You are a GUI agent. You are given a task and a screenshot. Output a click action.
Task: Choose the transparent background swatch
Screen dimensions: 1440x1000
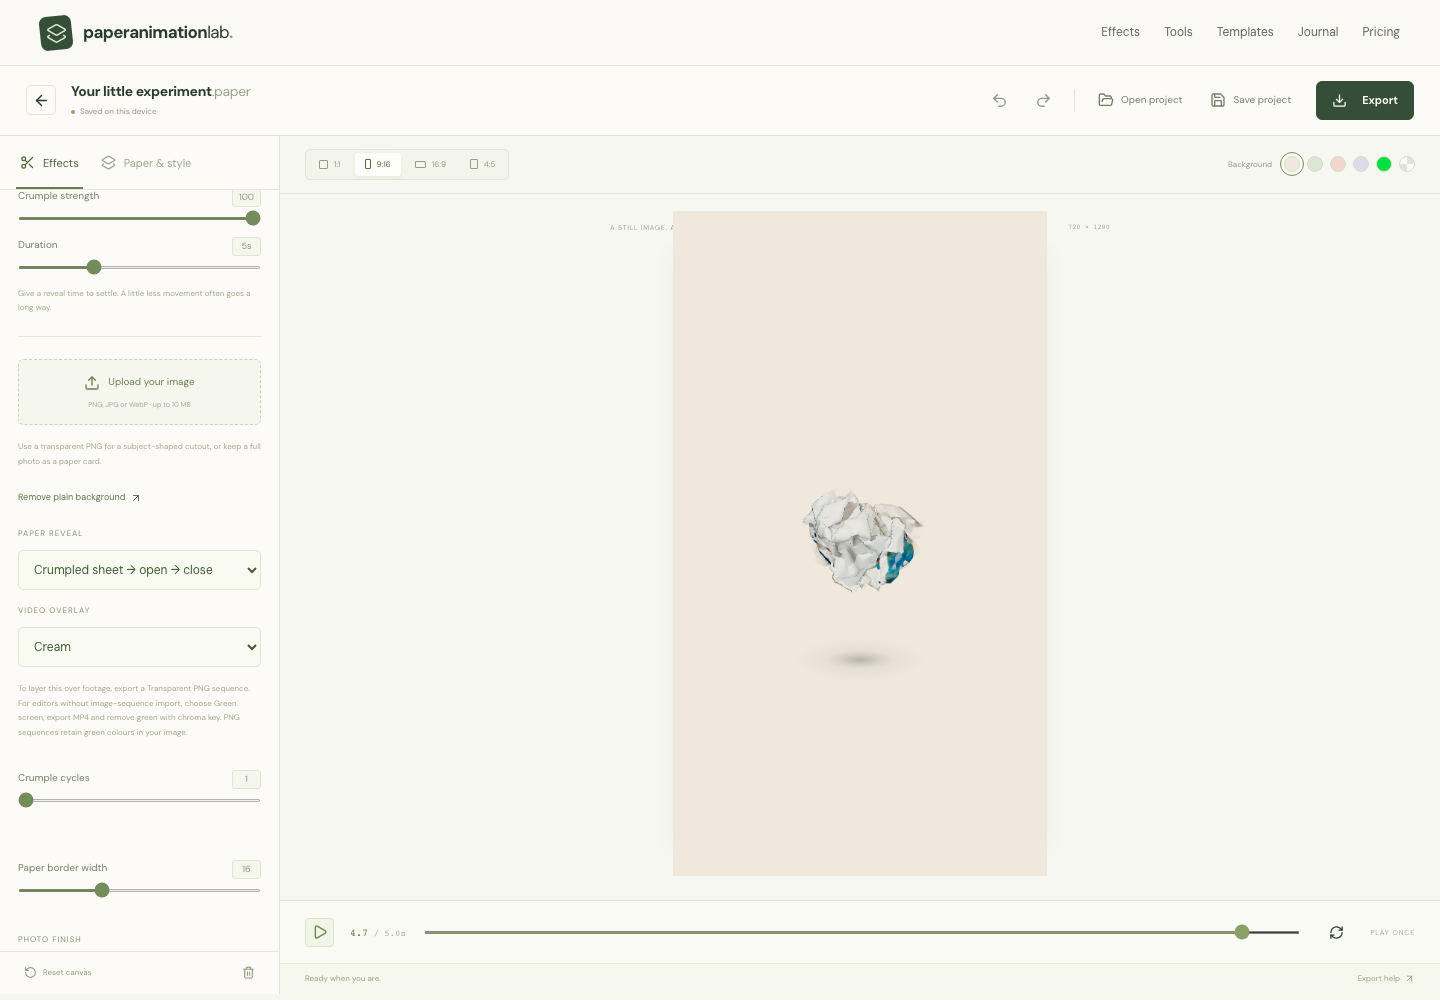[x=1407, y=164]
